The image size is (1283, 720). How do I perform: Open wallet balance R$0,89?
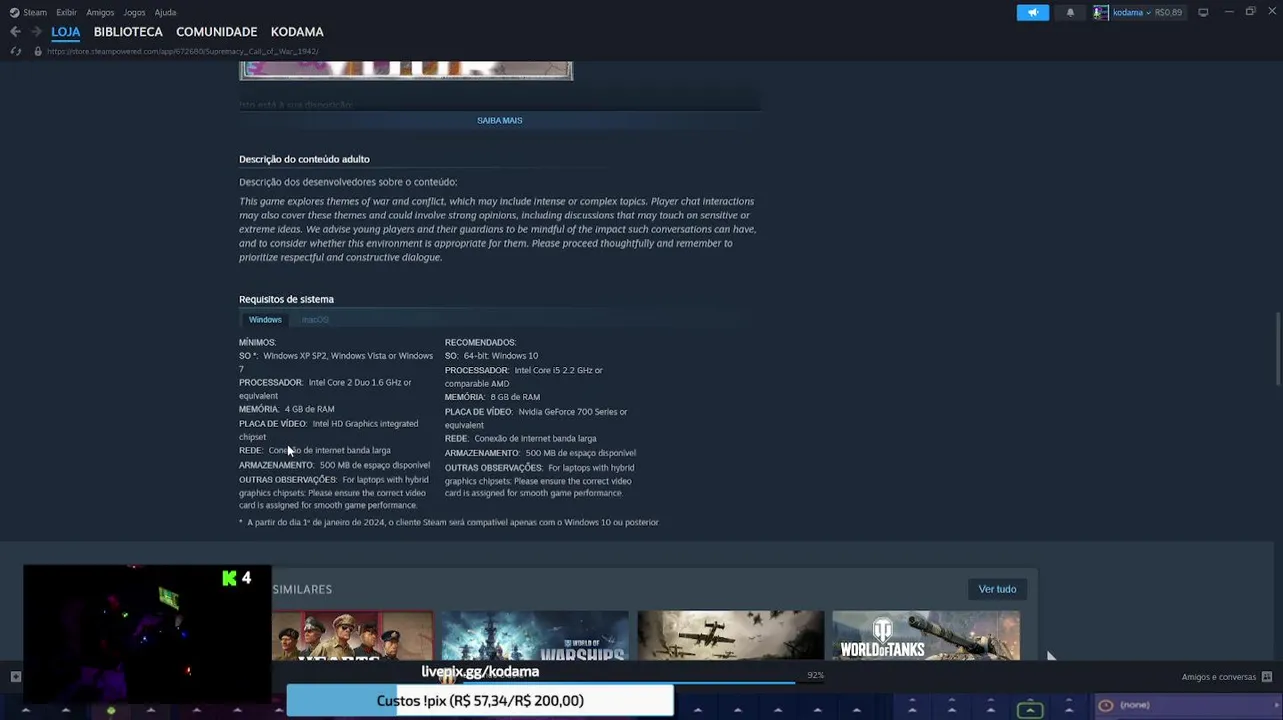pos(1168,12)
